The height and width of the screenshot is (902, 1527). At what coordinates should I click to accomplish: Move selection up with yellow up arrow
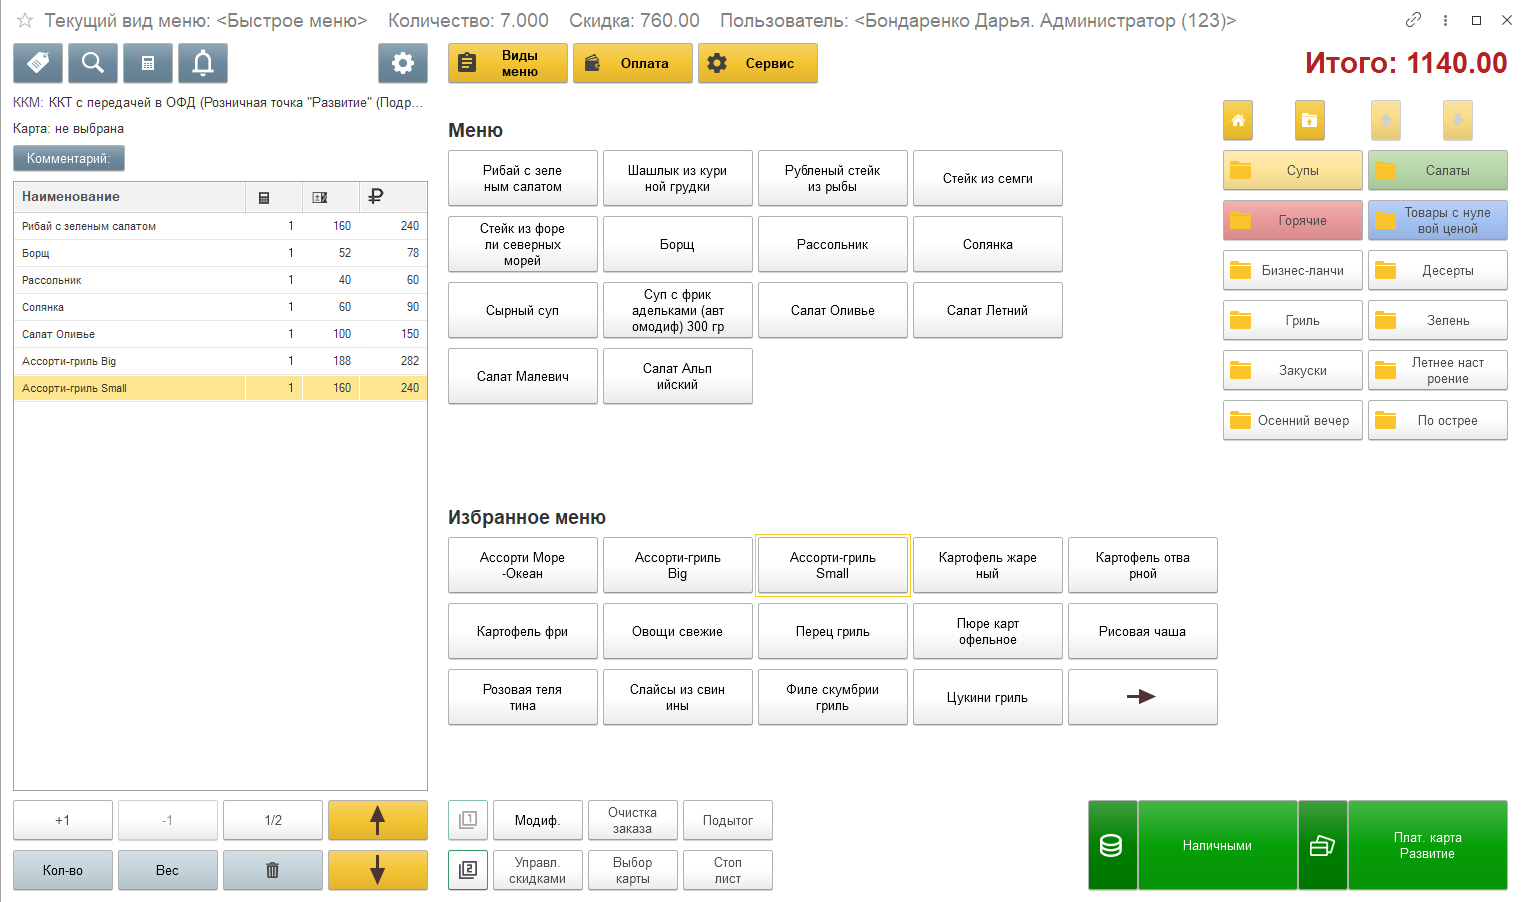(377, 820)
